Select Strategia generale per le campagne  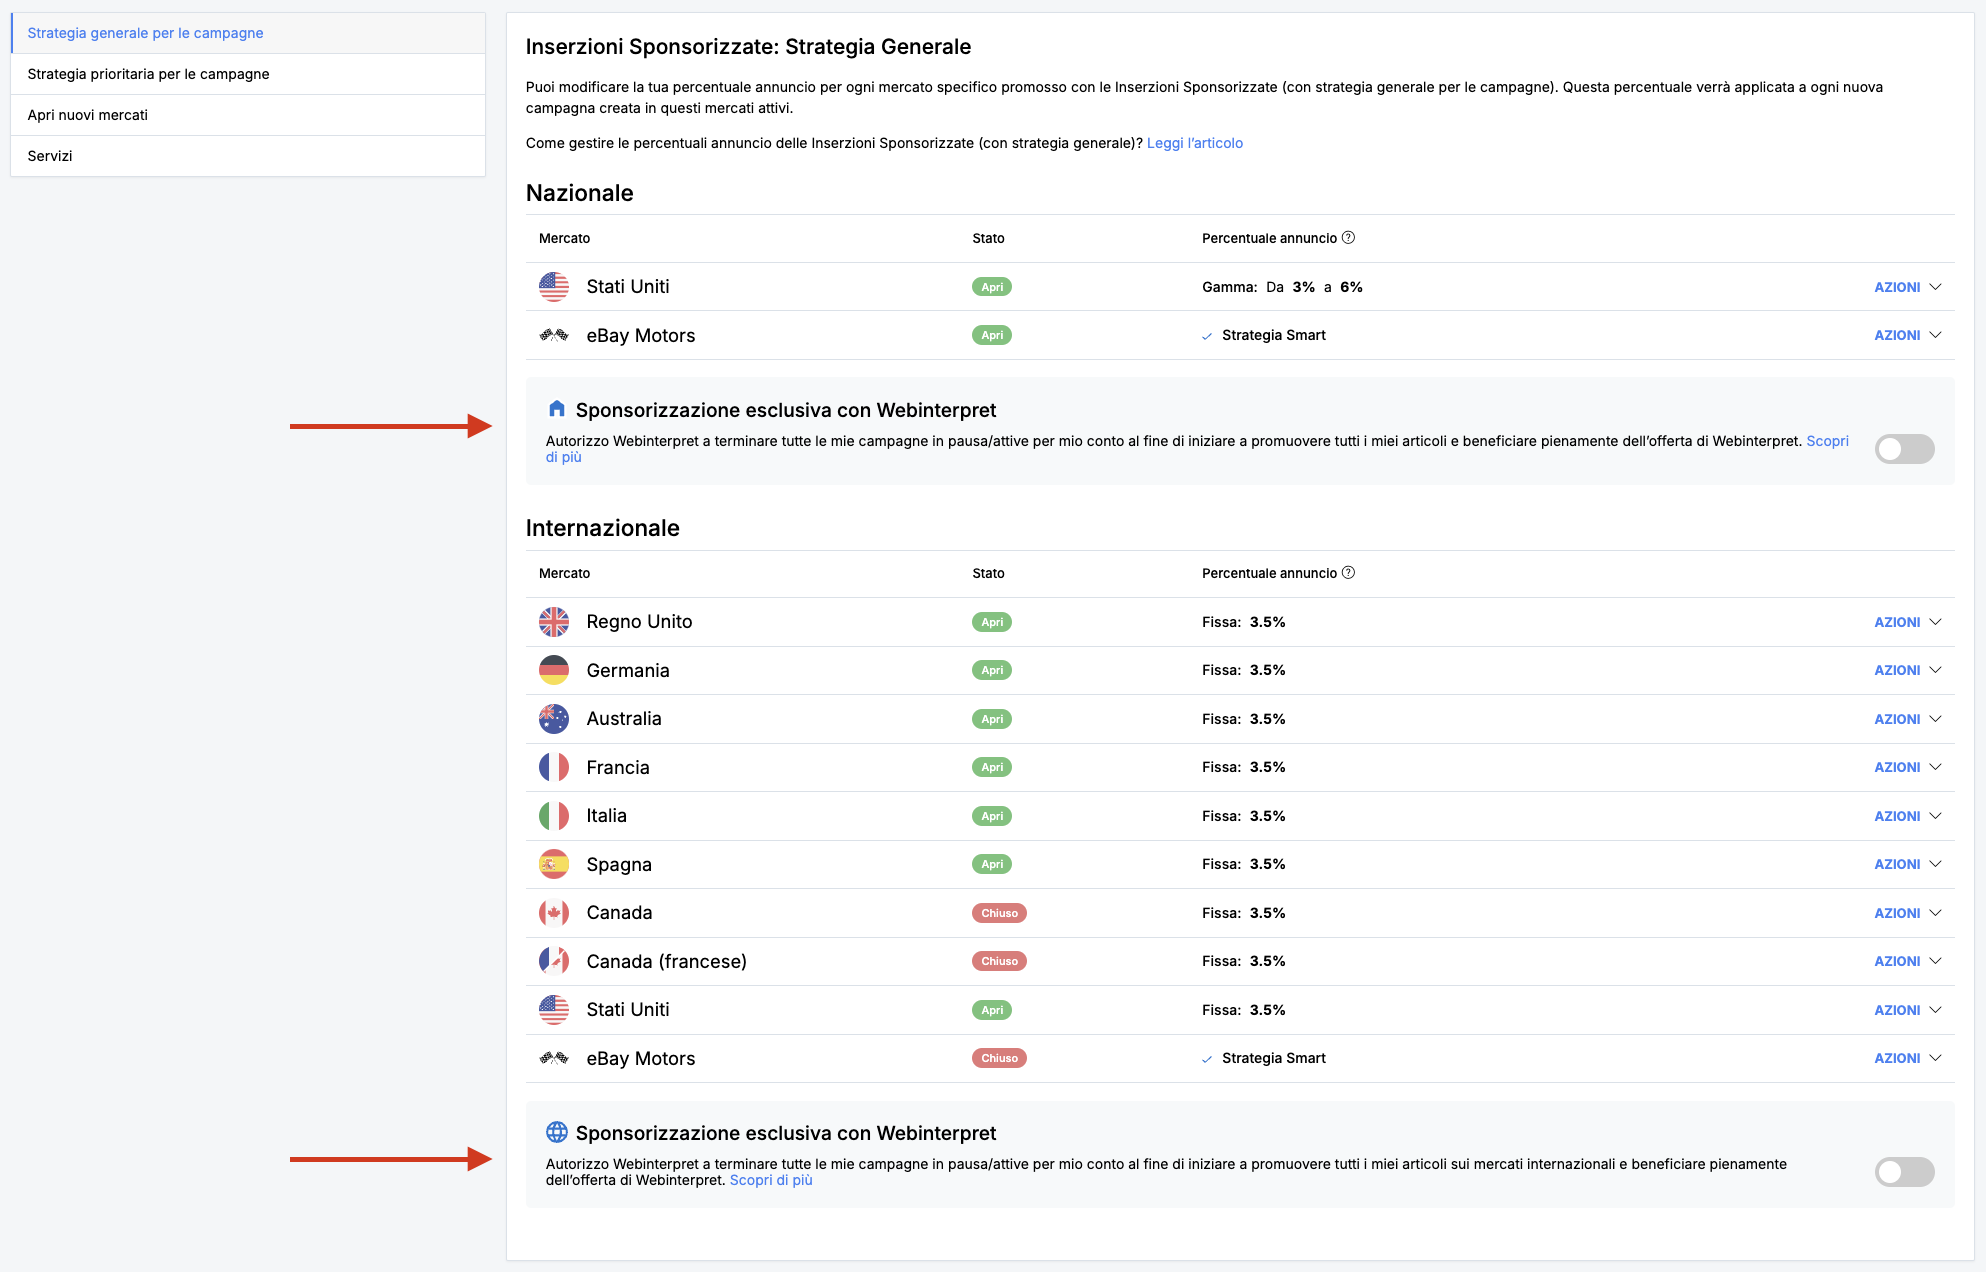coord(248,33)
